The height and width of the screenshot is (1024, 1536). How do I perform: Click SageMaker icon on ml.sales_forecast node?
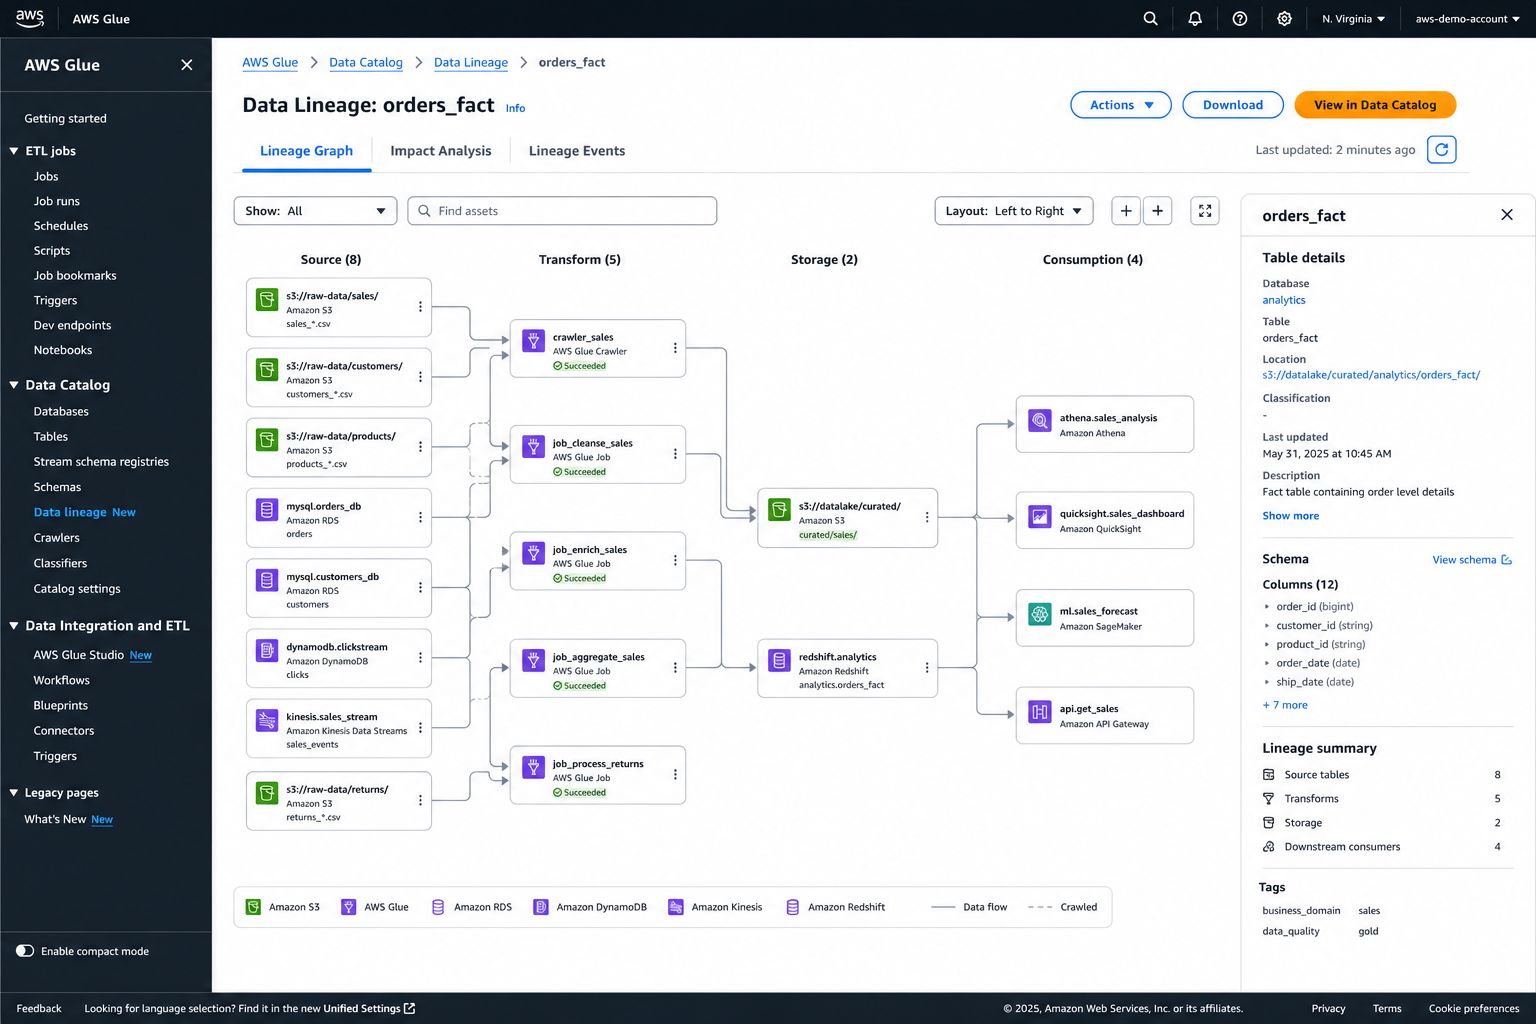click(x=1040, y=614)
